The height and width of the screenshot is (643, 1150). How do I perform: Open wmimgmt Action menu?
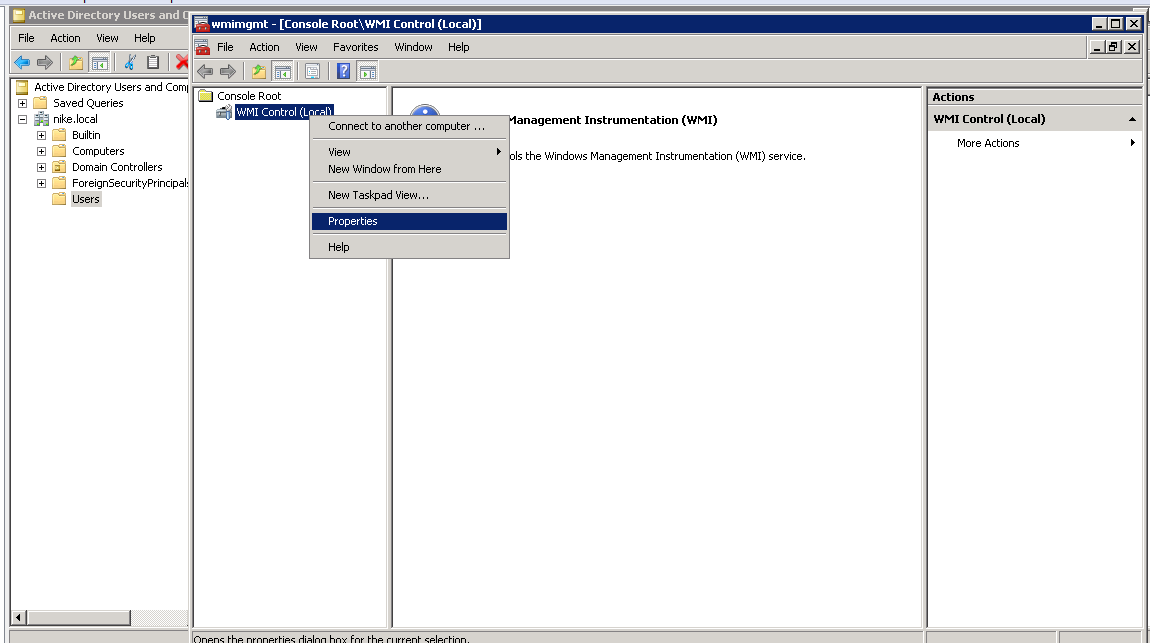point(264,47)
